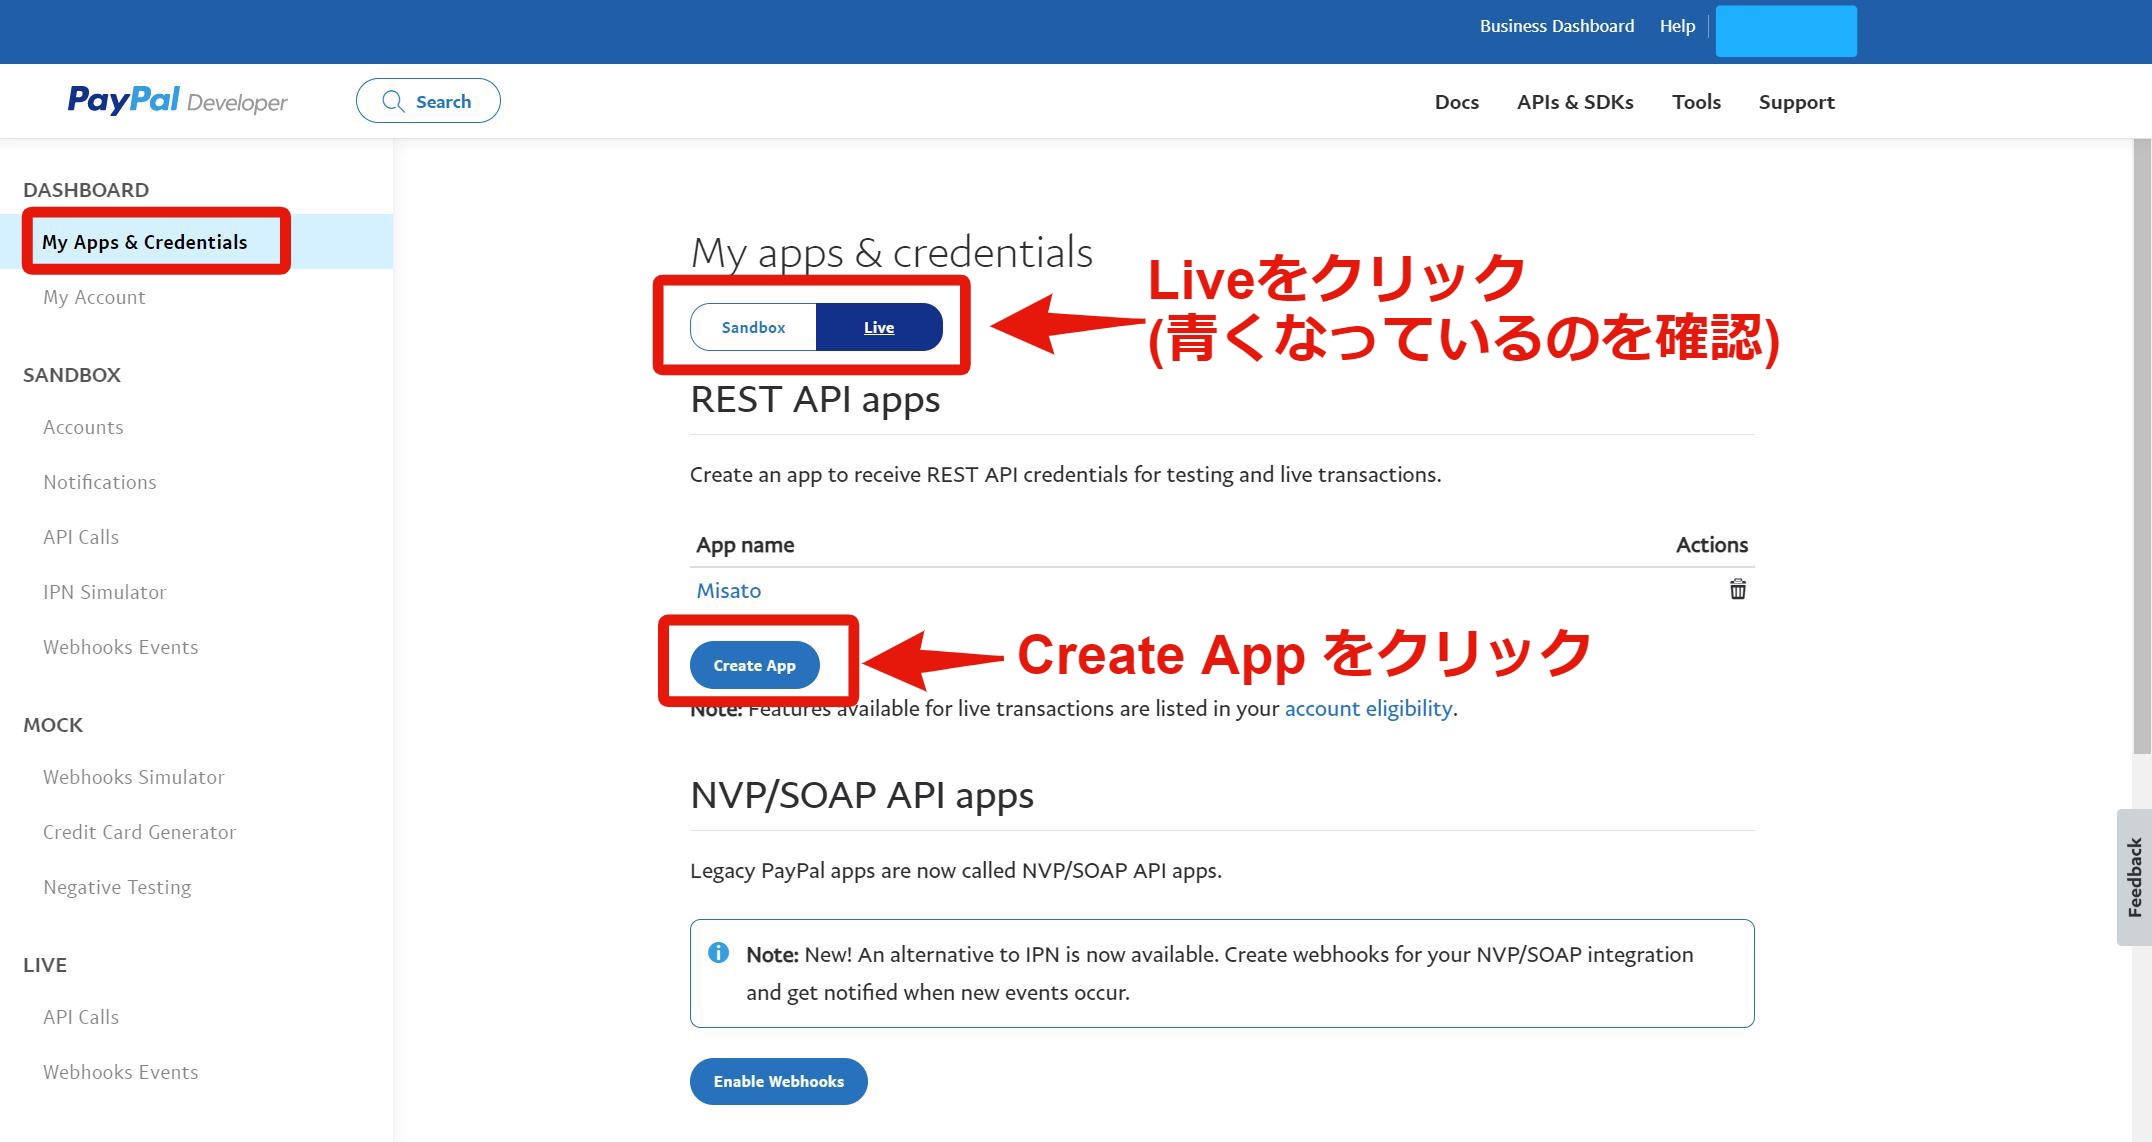Screen dimensions: 2152x1142
Task: Click the PayPal Developer logo
Action: (x=177, y=101)
